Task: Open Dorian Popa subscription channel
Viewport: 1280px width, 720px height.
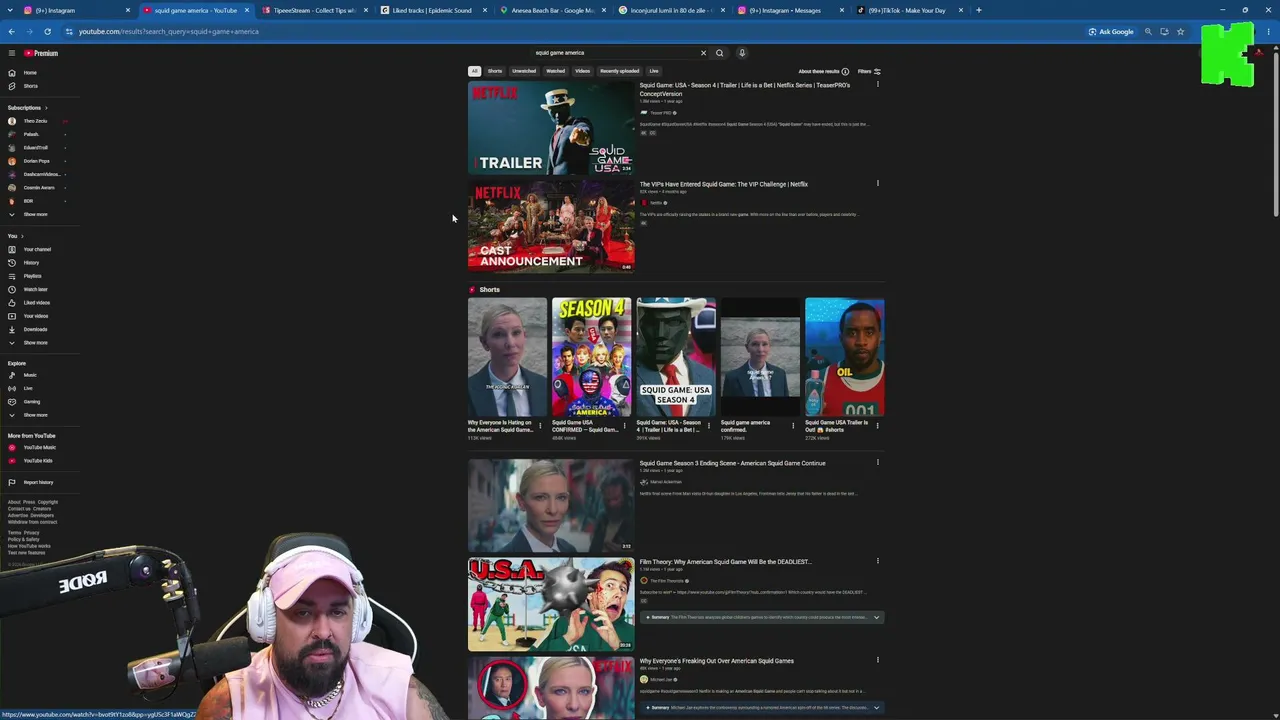Action: 36,161
